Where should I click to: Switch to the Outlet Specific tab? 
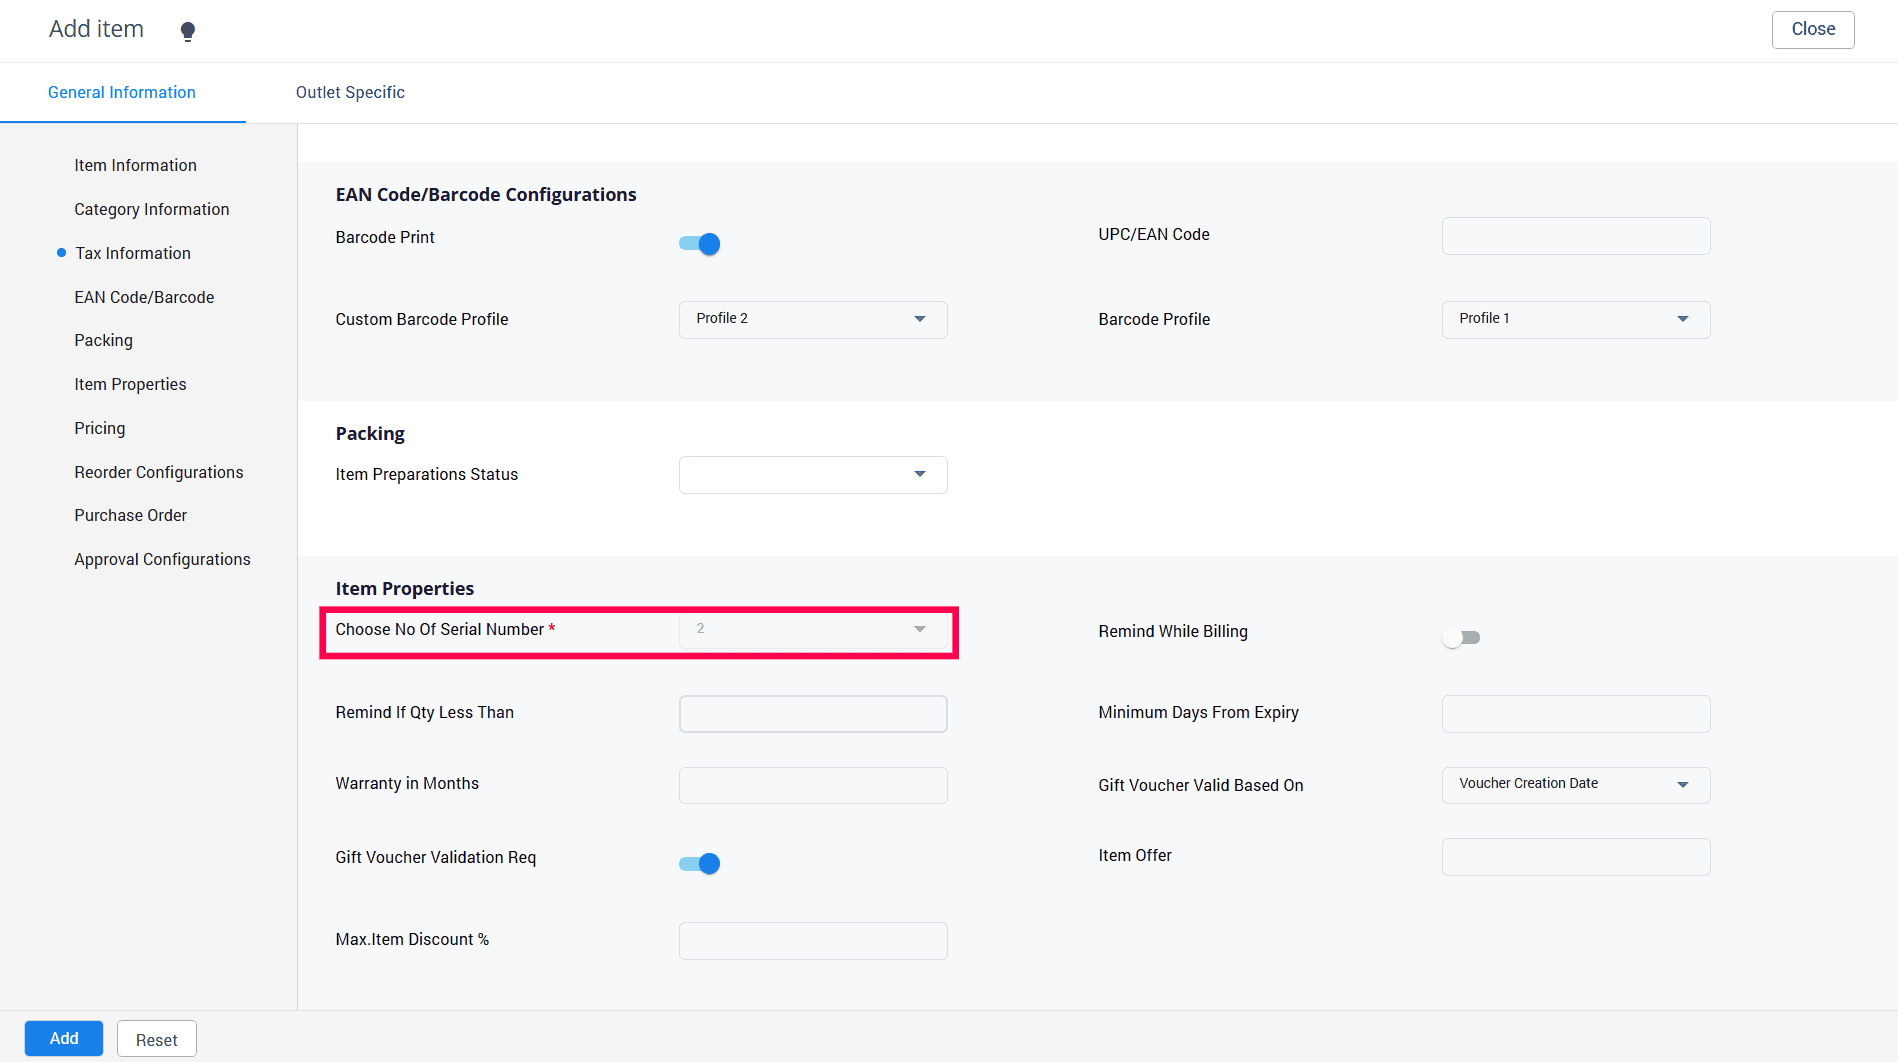[x=350, y=92]
